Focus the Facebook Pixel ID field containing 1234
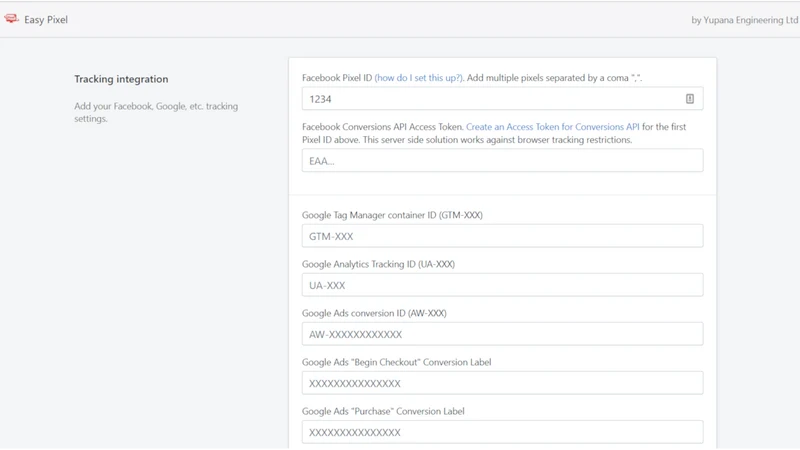 click(502, 99)
